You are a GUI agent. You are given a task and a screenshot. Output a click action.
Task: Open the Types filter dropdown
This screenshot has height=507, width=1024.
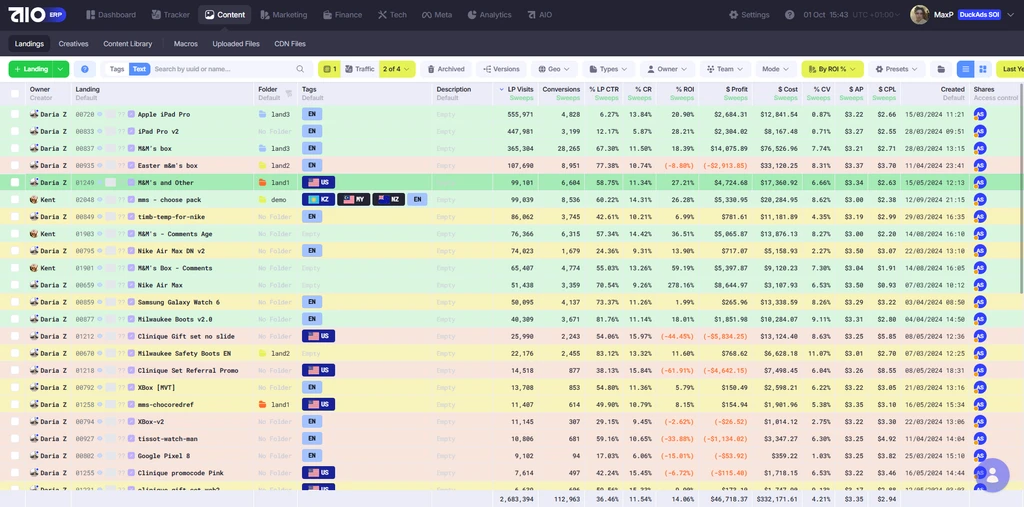[x=608, y=69]
